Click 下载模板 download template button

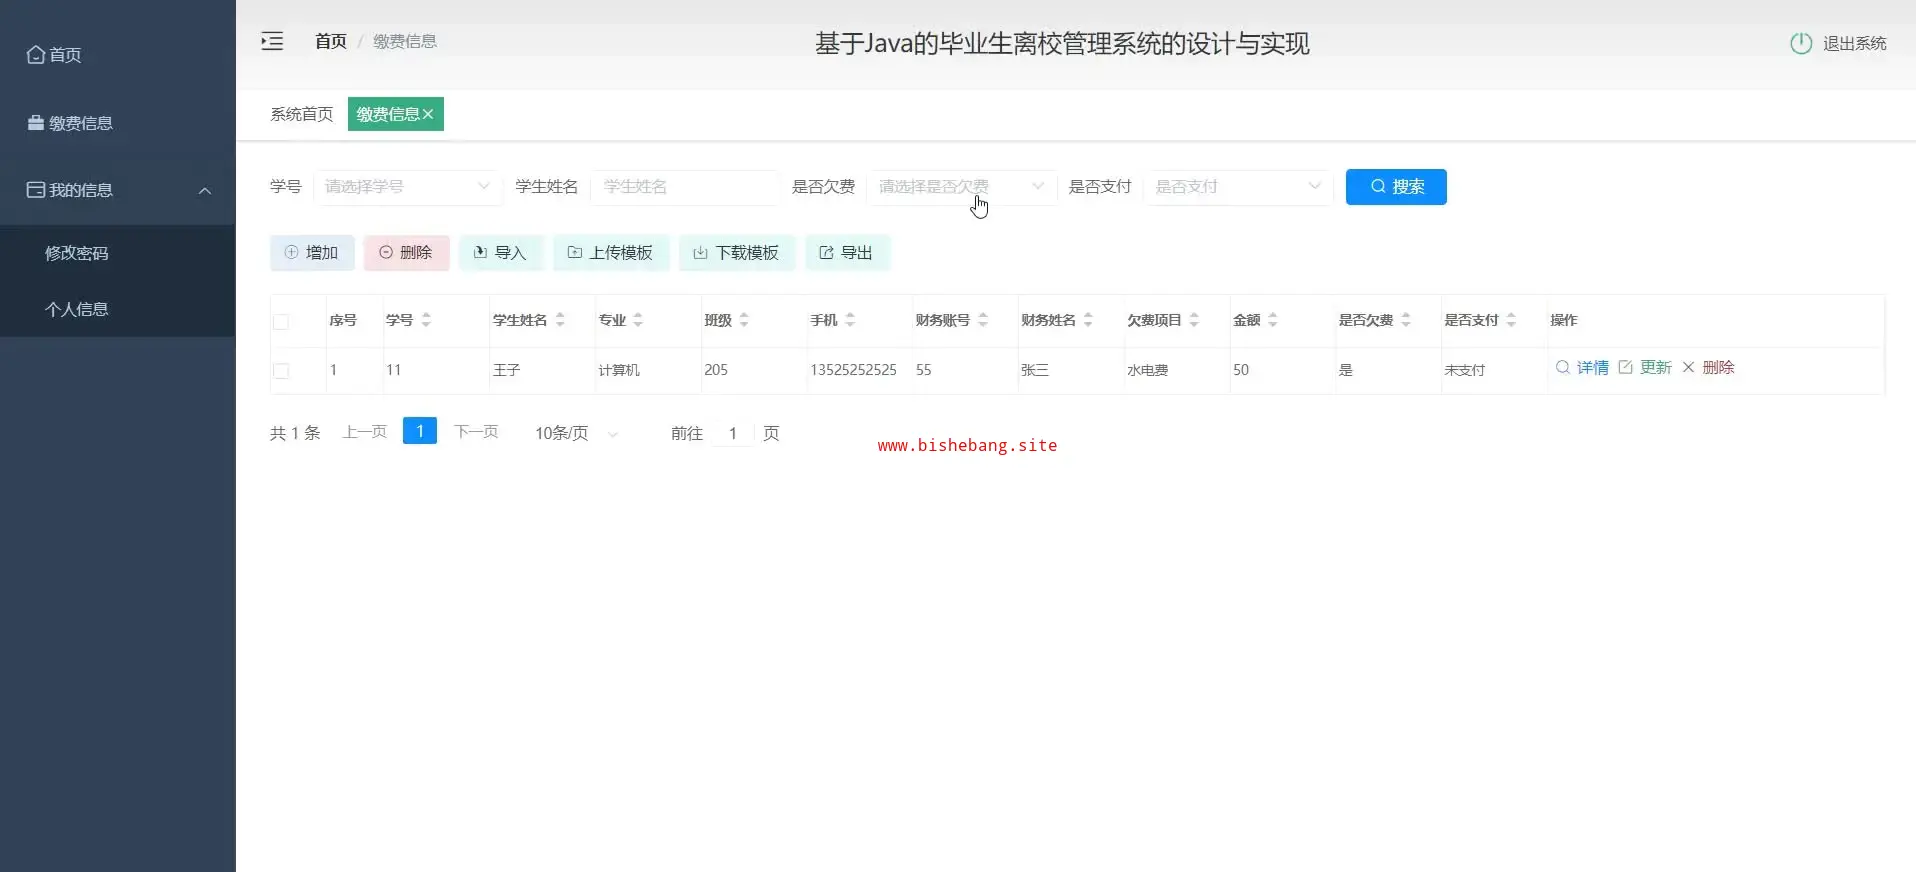click(736, 253)
